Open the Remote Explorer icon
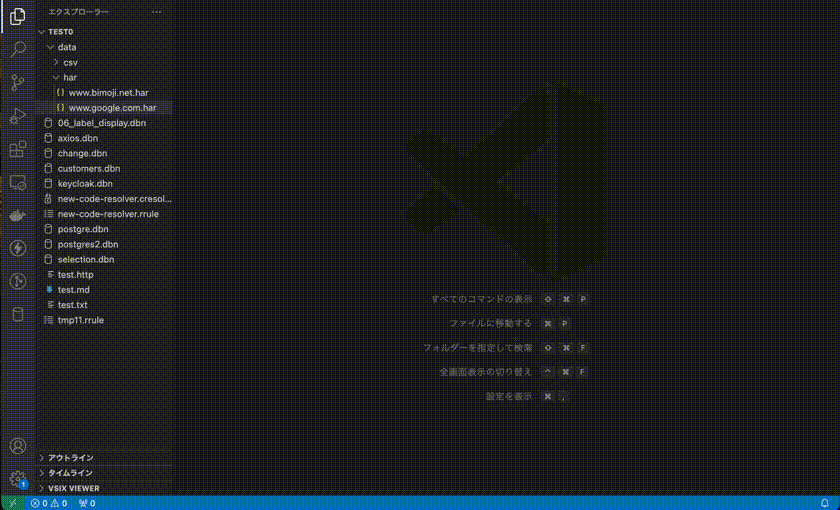Screen dimensions: 840x510 18,182
